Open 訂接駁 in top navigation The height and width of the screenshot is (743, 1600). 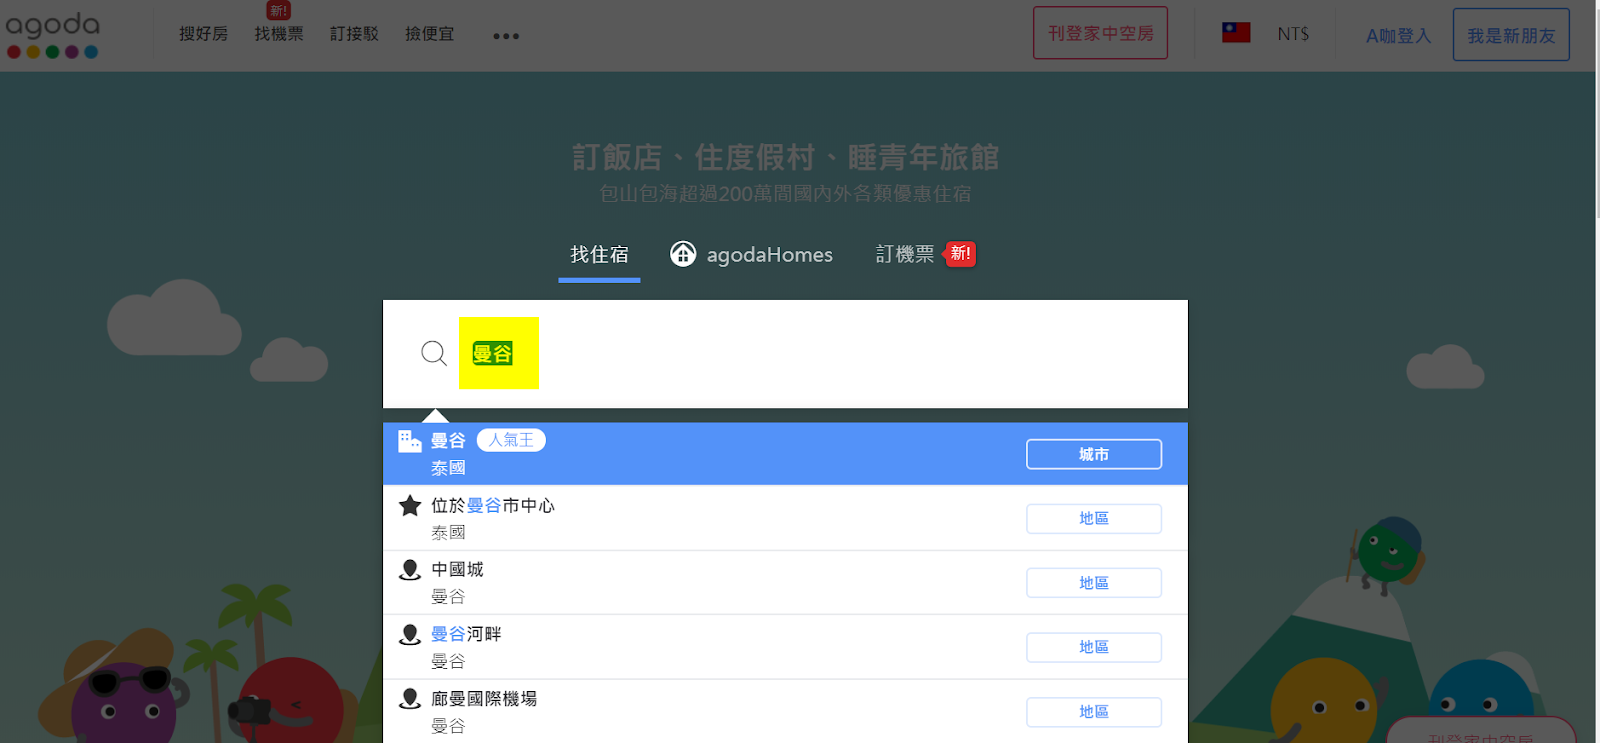click(355, 34)
